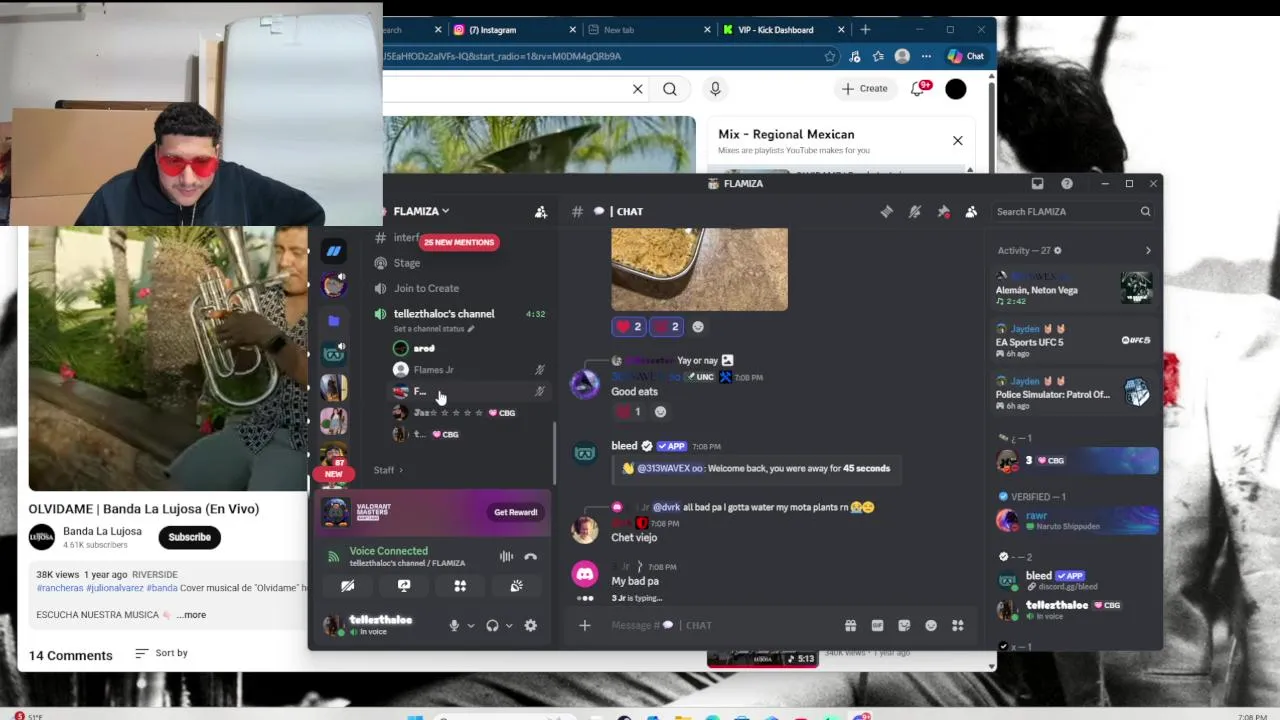Click @dvrk mention in chat message
The width and height of the screenshot is (1280, 720).
click(x=667, y=507)
